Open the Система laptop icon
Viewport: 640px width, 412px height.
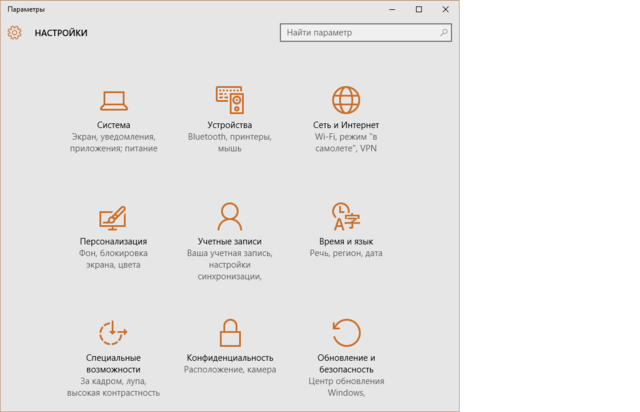[113, 99]
